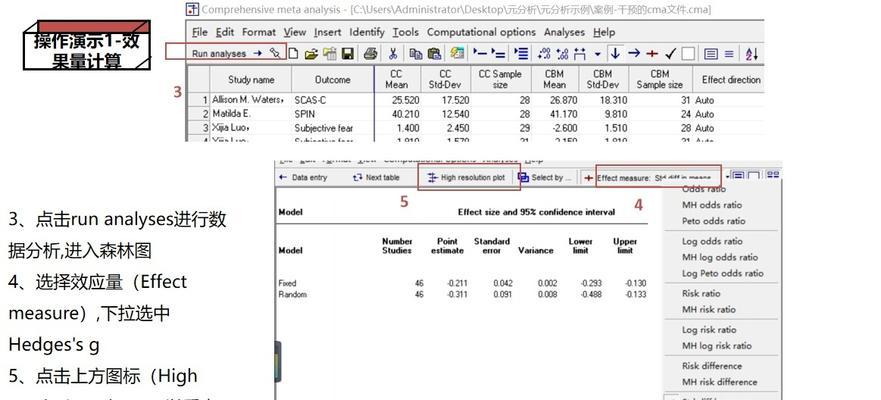Click the indent-lines alignment icon
Image resolution: width=881 pixels, height=400 pixels.
(x=521, y=54)
